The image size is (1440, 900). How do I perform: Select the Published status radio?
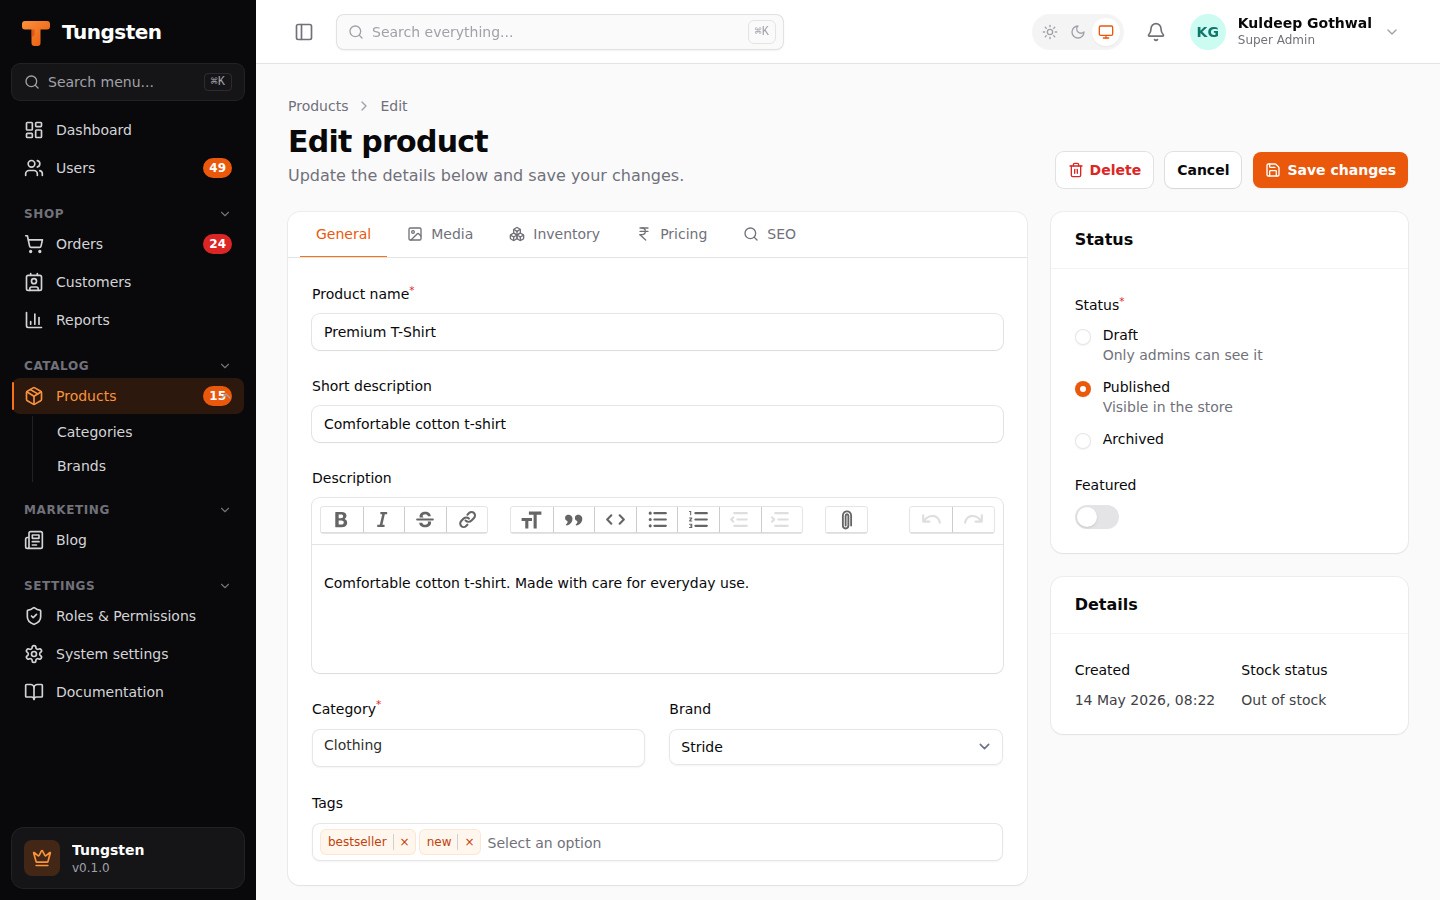(1083, 389)
